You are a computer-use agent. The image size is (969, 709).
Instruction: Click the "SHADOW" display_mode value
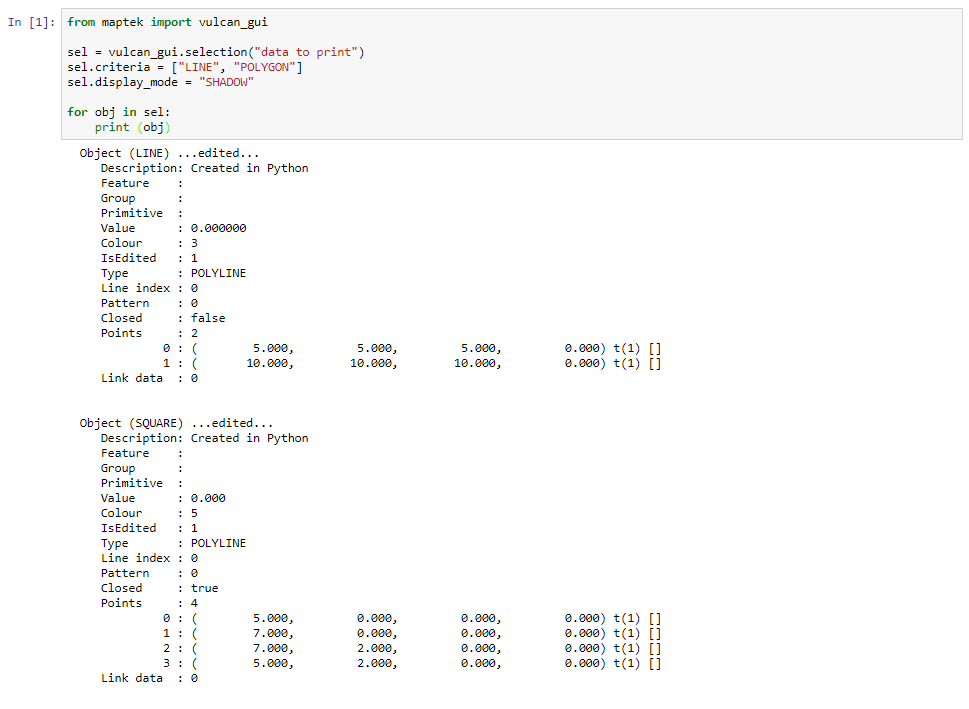pyautogui.click(x=226, y=82)
